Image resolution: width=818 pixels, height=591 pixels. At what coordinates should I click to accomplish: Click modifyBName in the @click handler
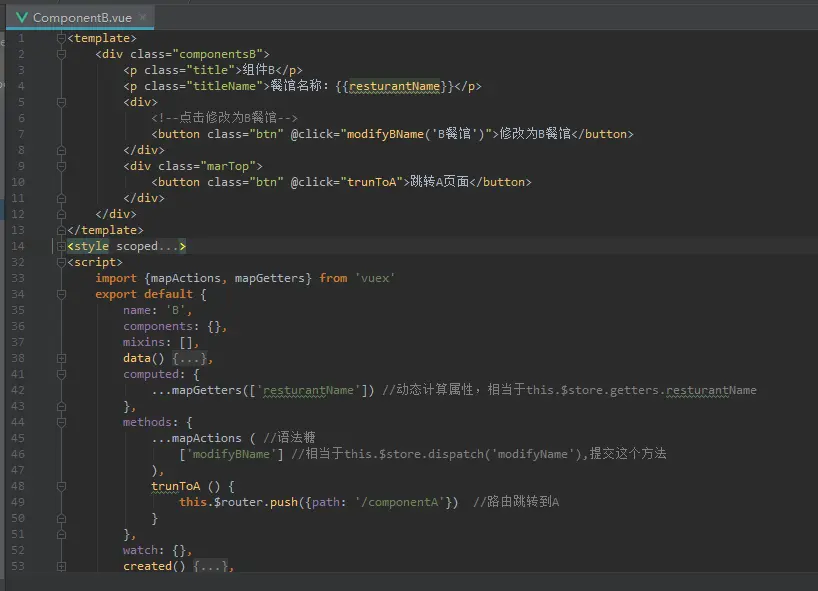tap(385, 134)
